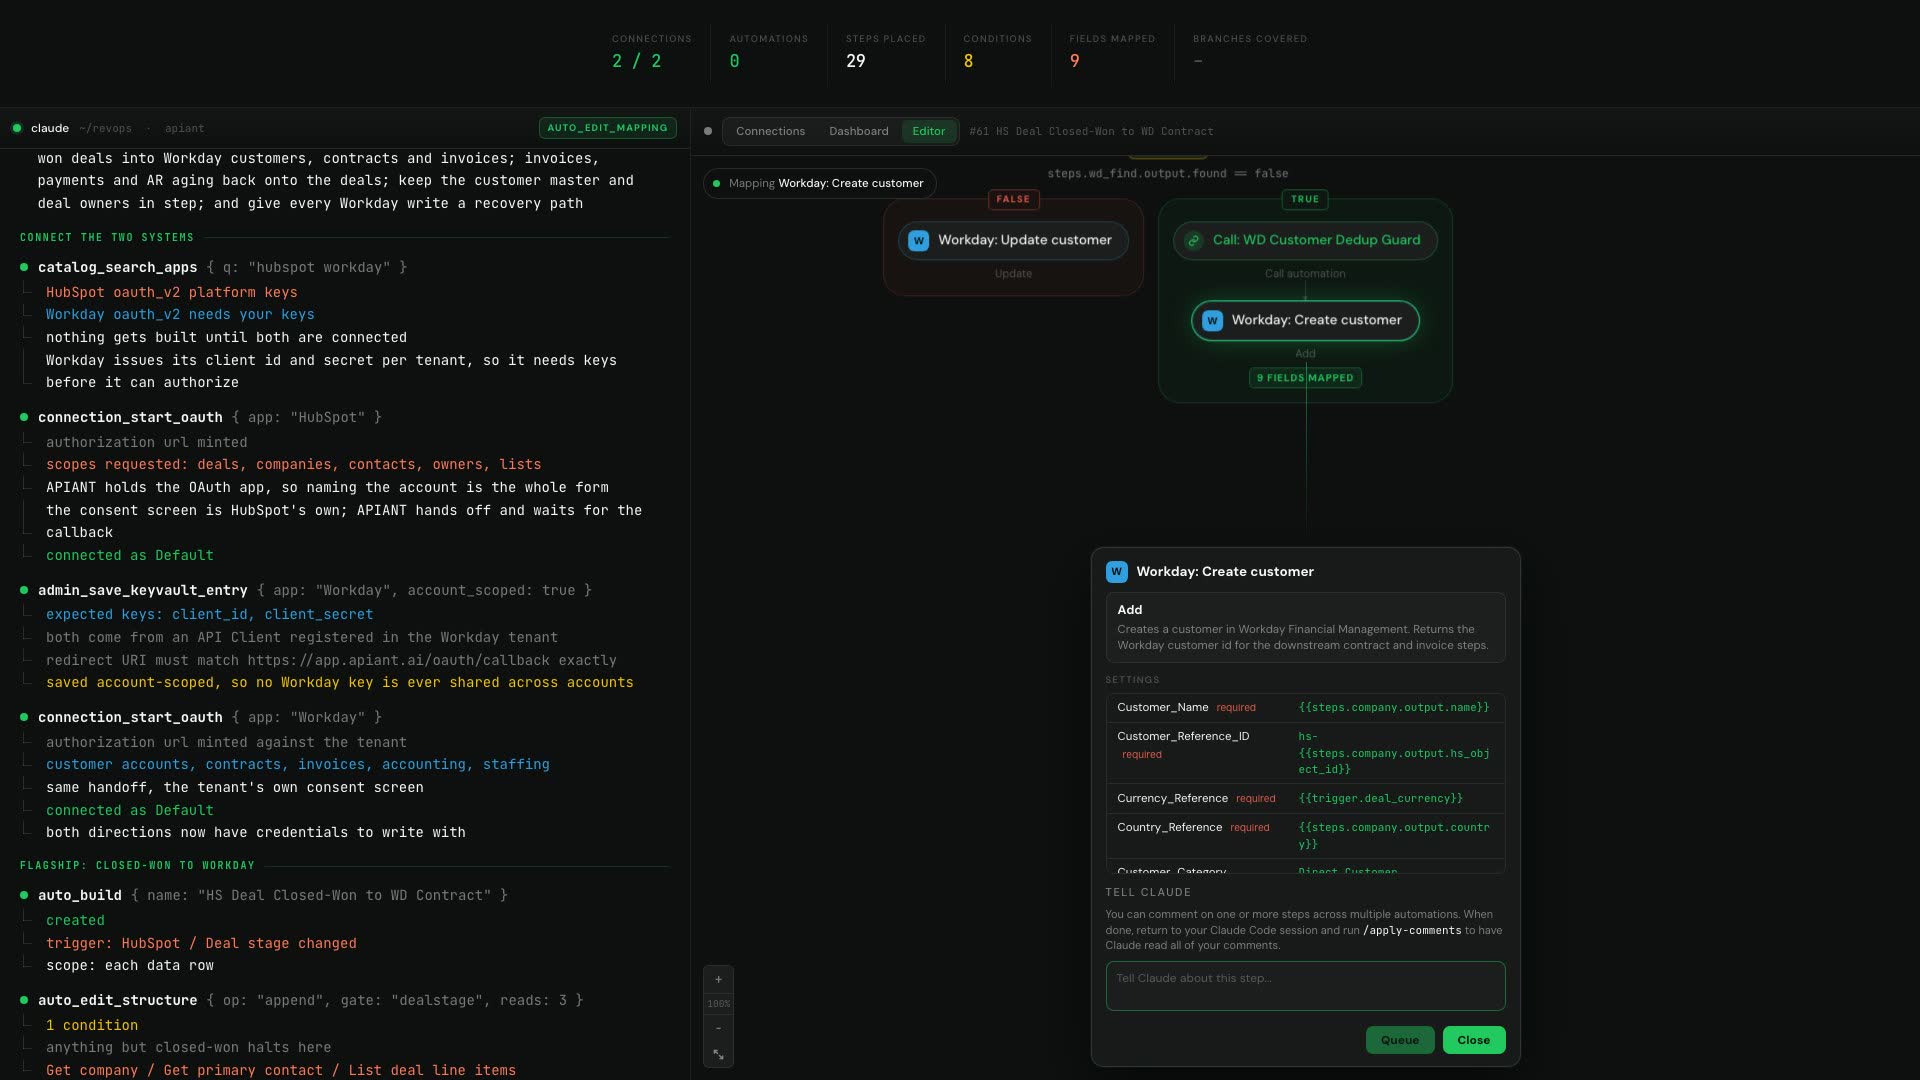Click the green status dot beside claude
The height and width of the screenshot is (1080, 1920).
point(17,128)
